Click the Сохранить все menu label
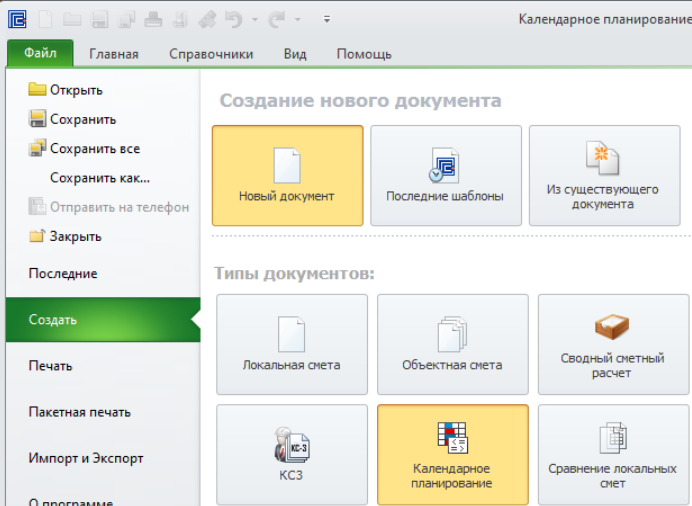The image size is (692, 506). [x=95, y=149]
